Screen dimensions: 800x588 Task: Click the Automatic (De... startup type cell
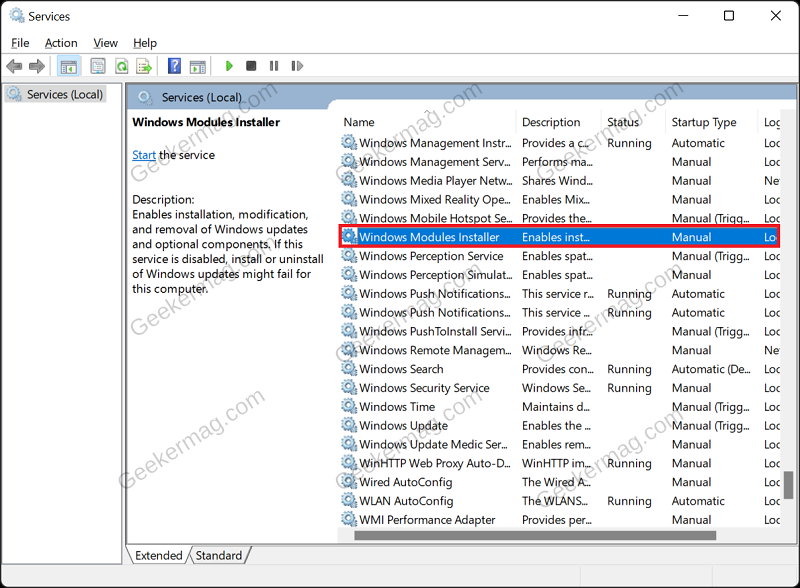[711, 369]
